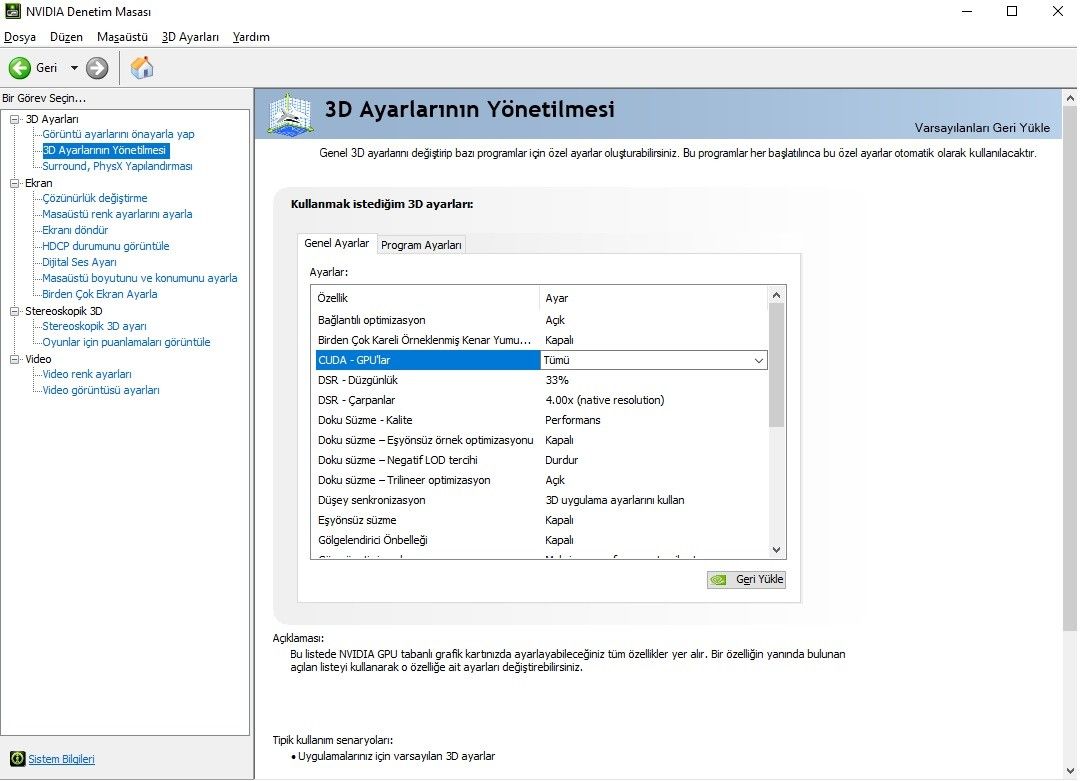Screen dimensions: 1082x781
Task: Select the Eşyönsüz süzme row
Action: (541, 520)
